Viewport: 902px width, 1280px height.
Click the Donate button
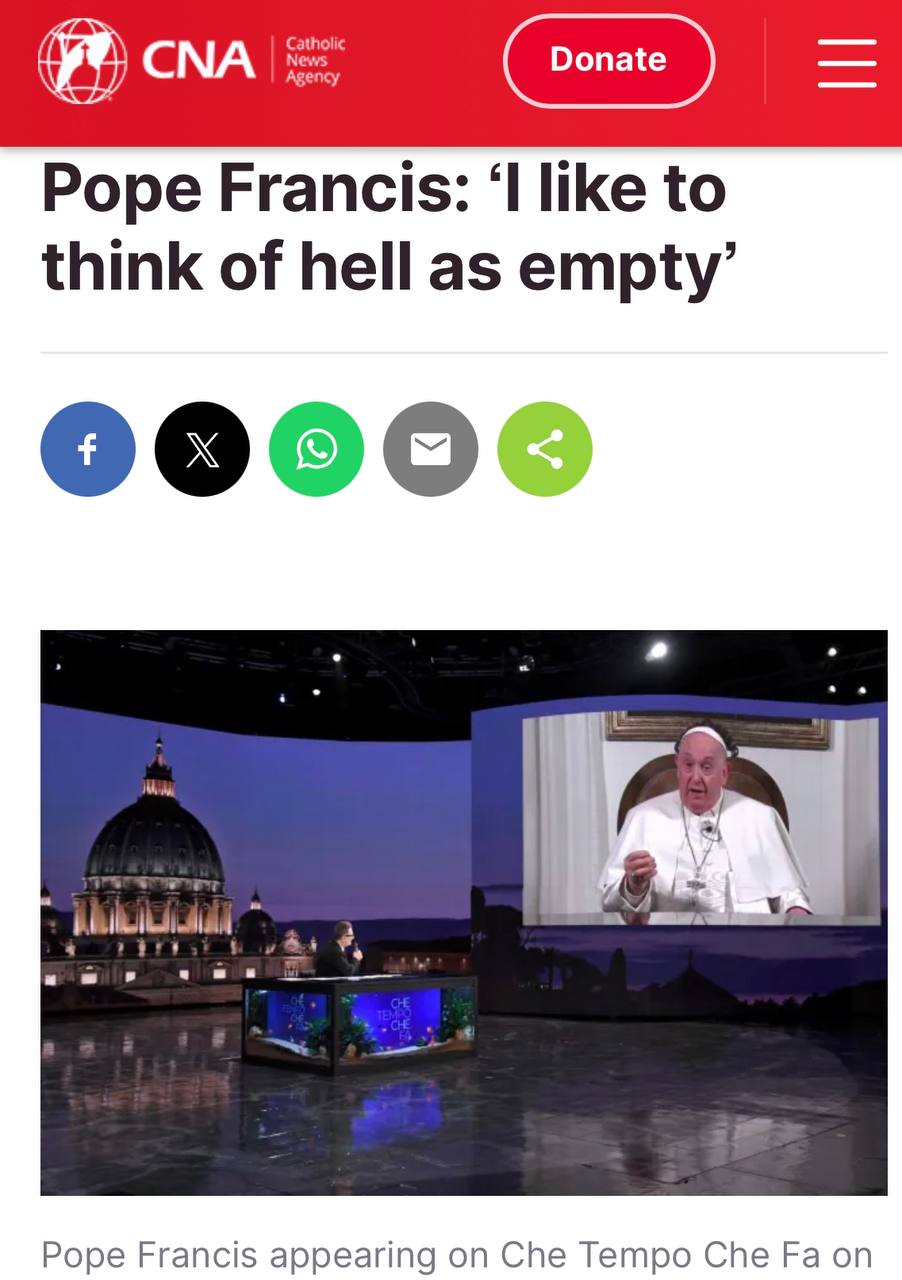(x=609, y=61)
